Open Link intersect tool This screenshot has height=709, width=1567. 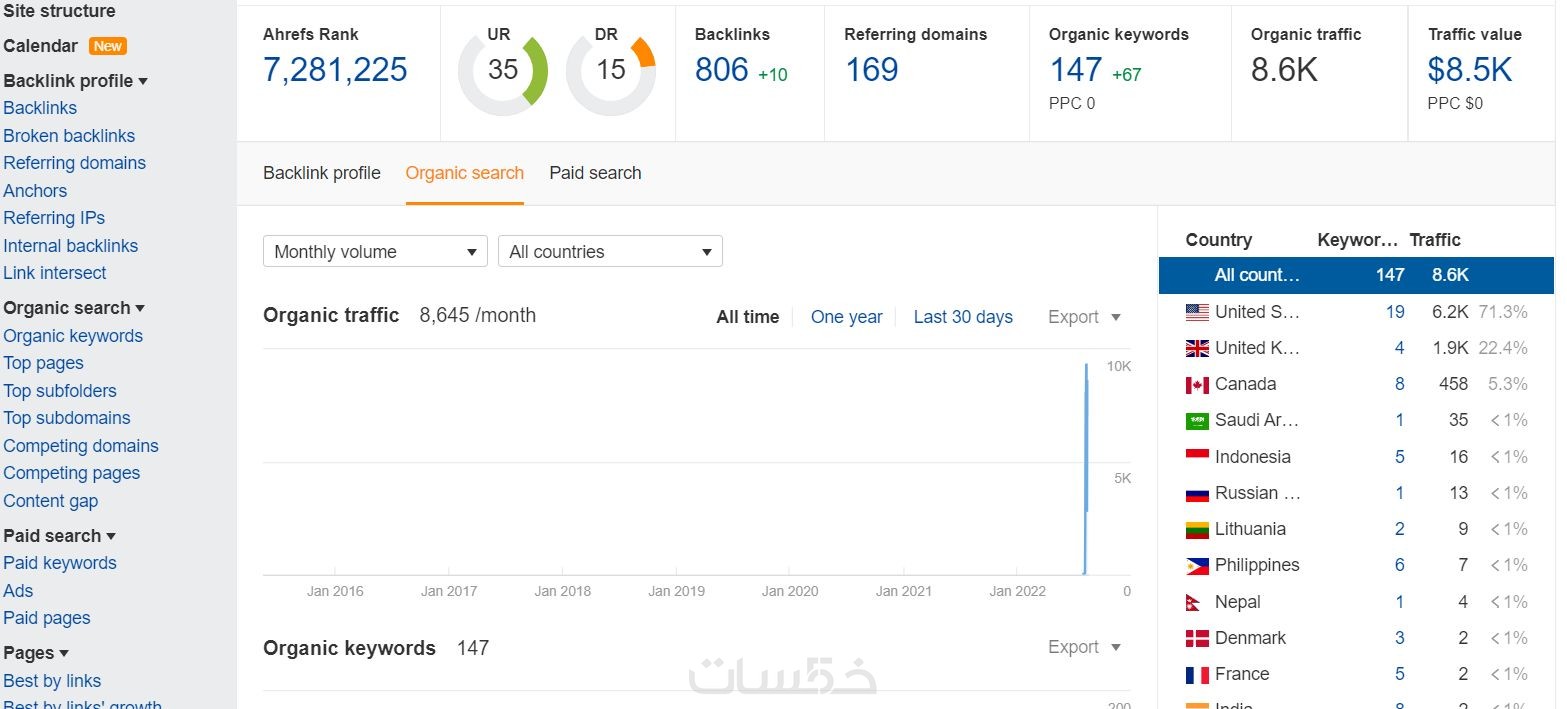55,273
